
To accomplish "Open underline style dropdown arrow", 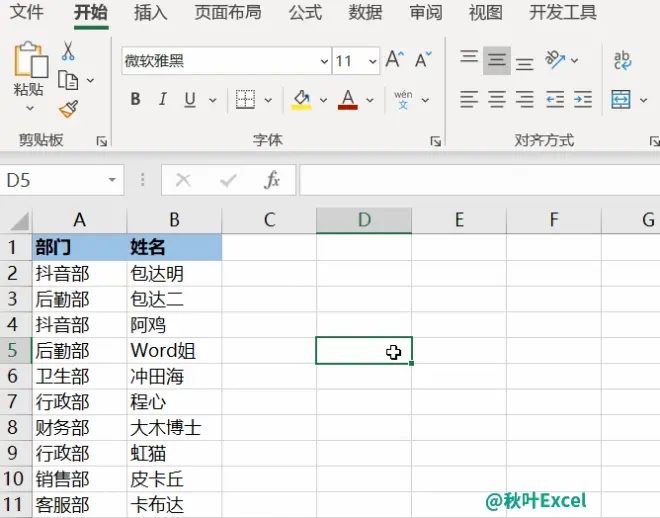I will point(213,100).
